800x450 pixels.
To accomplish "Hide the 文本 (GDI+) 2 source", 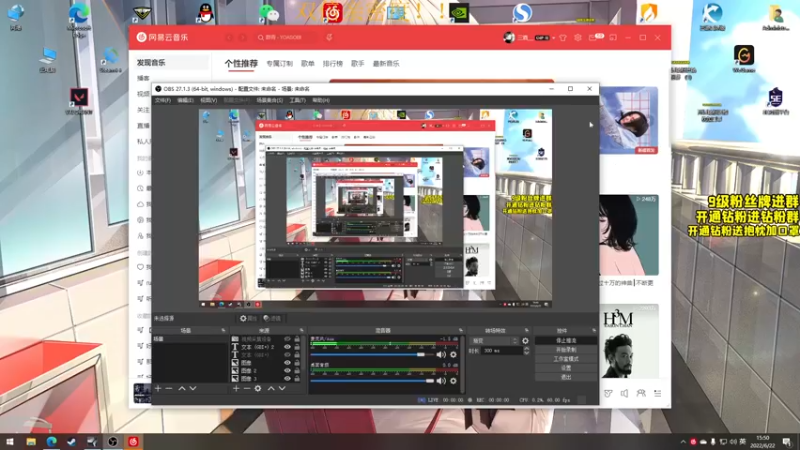I will (x=287, y=347).
